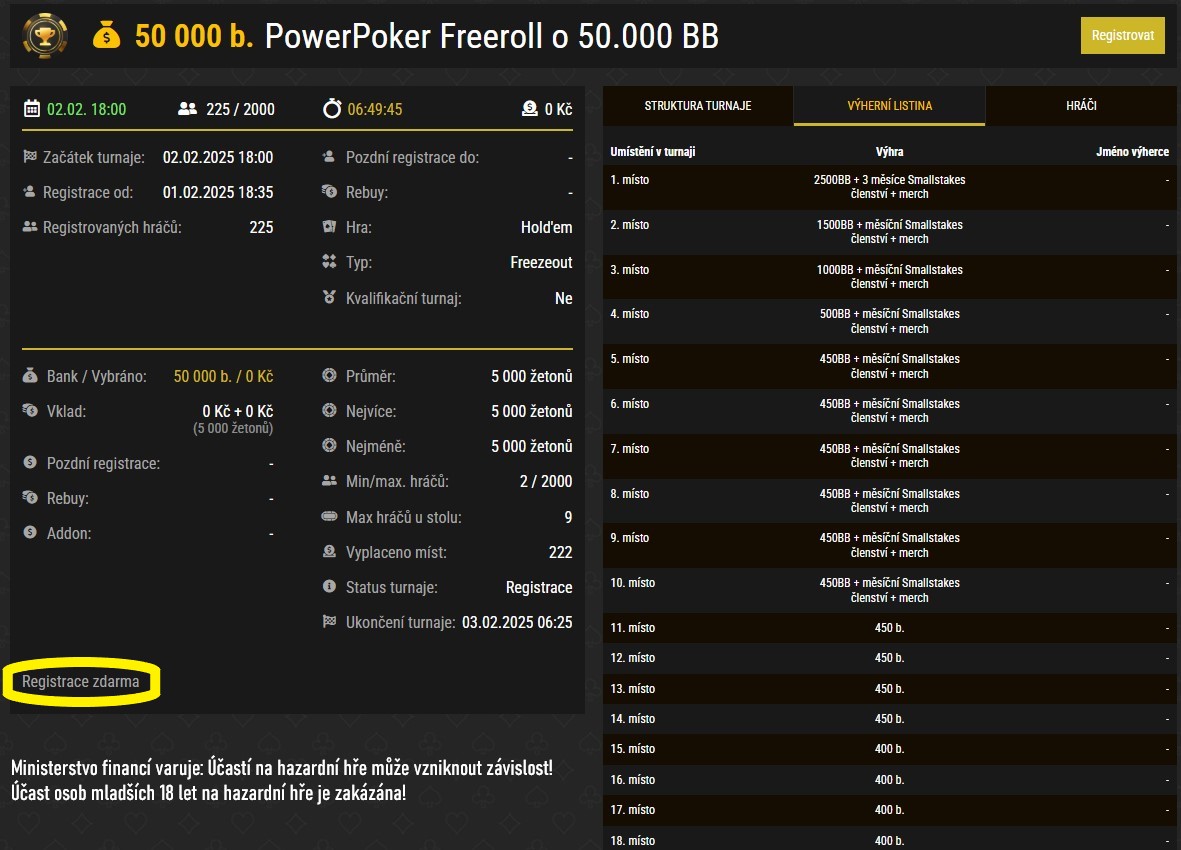This screenshot has width=1181, height=850.
Task: Click the coins icon beside right-column Rebuy
Action: 329,191
